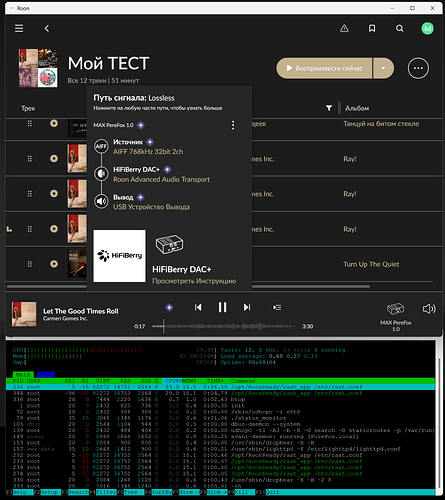The image size is (445, 500).
Task: Select the dbus-daemon --system process row
Action: (x=220, y=424)
